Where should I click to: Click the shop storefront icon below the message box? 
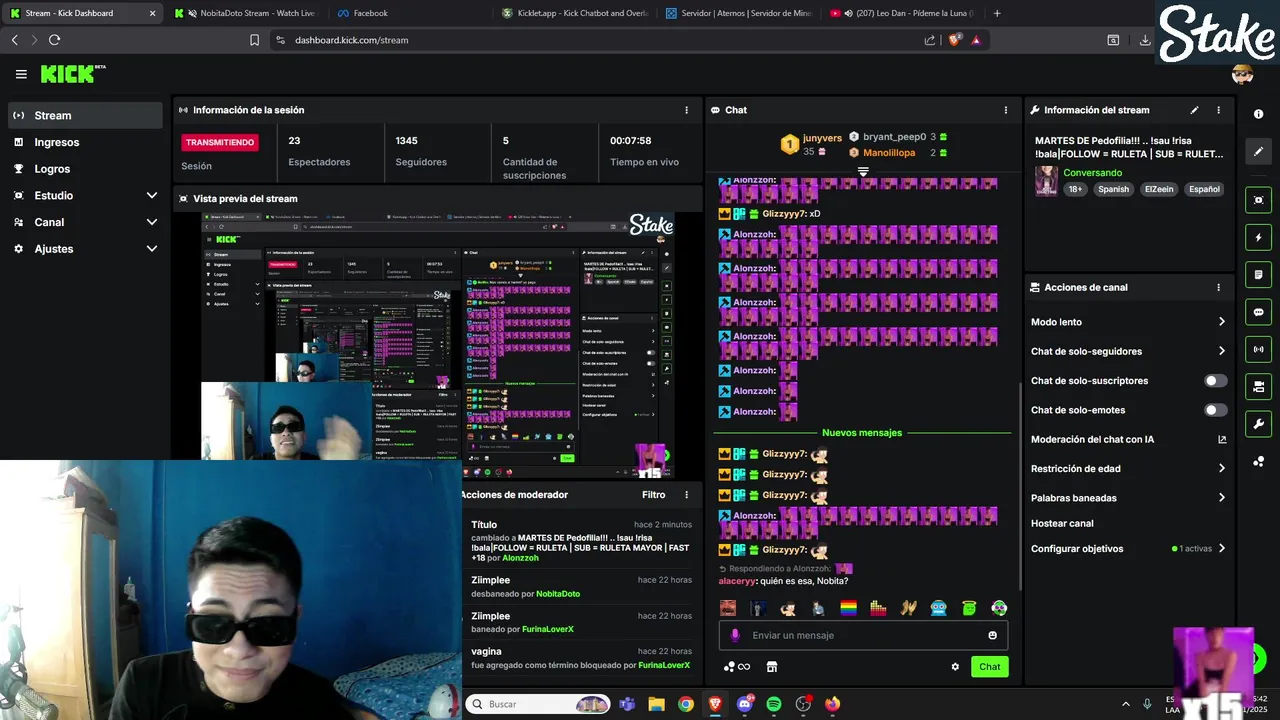tap(772, 667)
